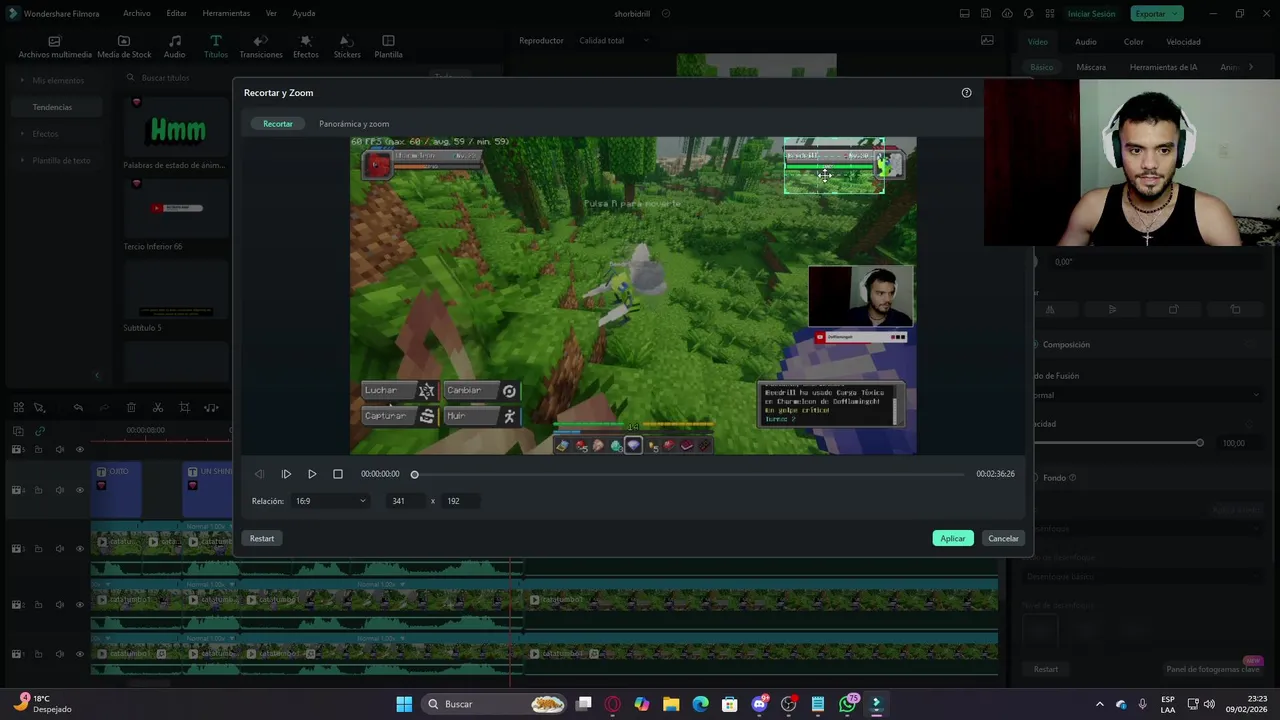Click the Cancelar button
1280x720 pixels.
point(1003,538)
